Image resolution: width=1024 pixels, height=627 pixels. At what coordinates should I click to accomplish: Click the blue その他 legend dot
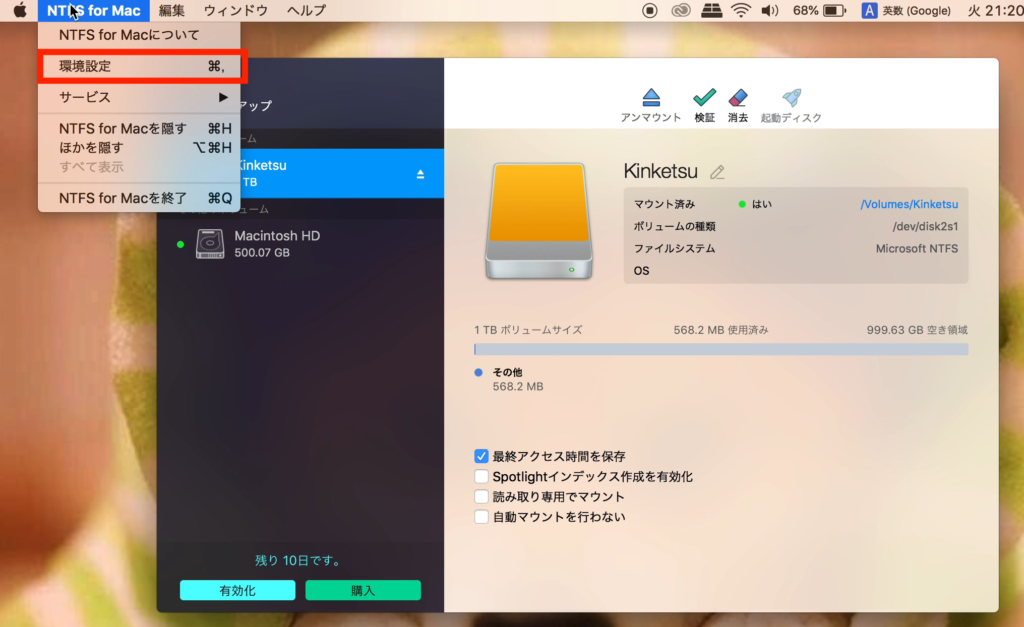coord(479,372)
